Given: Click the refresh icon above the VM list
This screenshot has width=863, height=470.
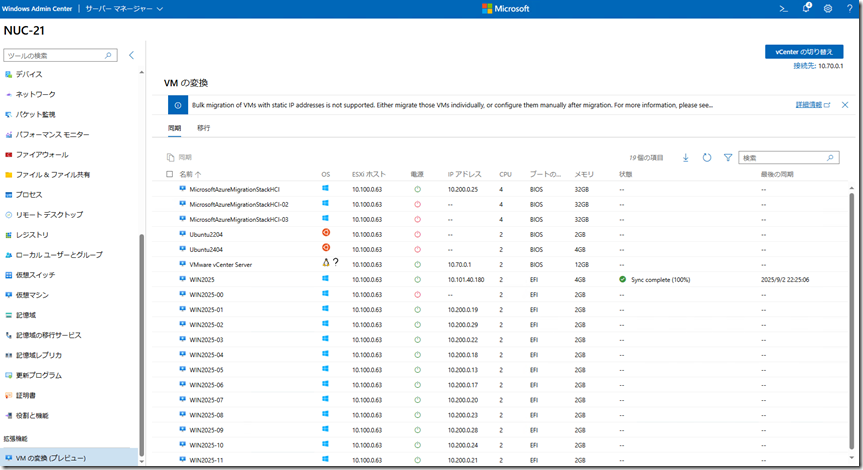Looking at the screenshot, I should (707, 158).
